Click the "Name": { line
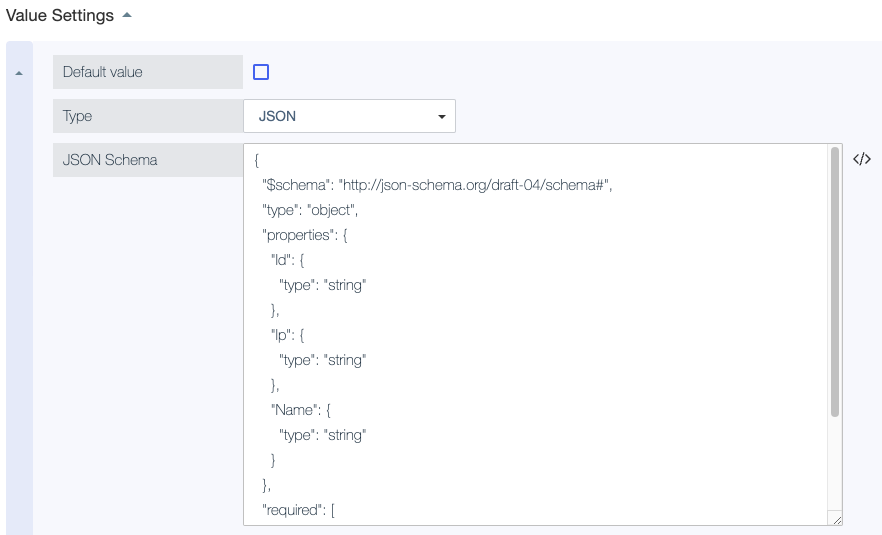This screenshot has height=535, width=882. pyautogui.click(x=300, y=410)
